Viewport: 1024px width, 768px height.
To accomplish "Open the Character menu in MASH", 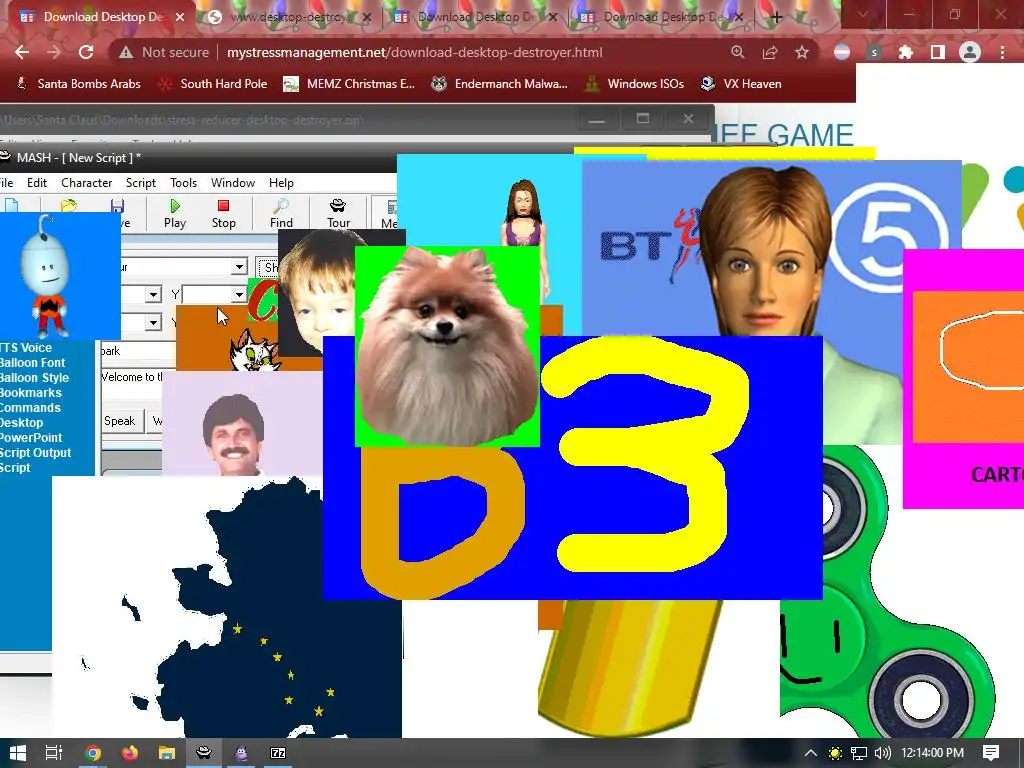I will (x=87, y=183).
